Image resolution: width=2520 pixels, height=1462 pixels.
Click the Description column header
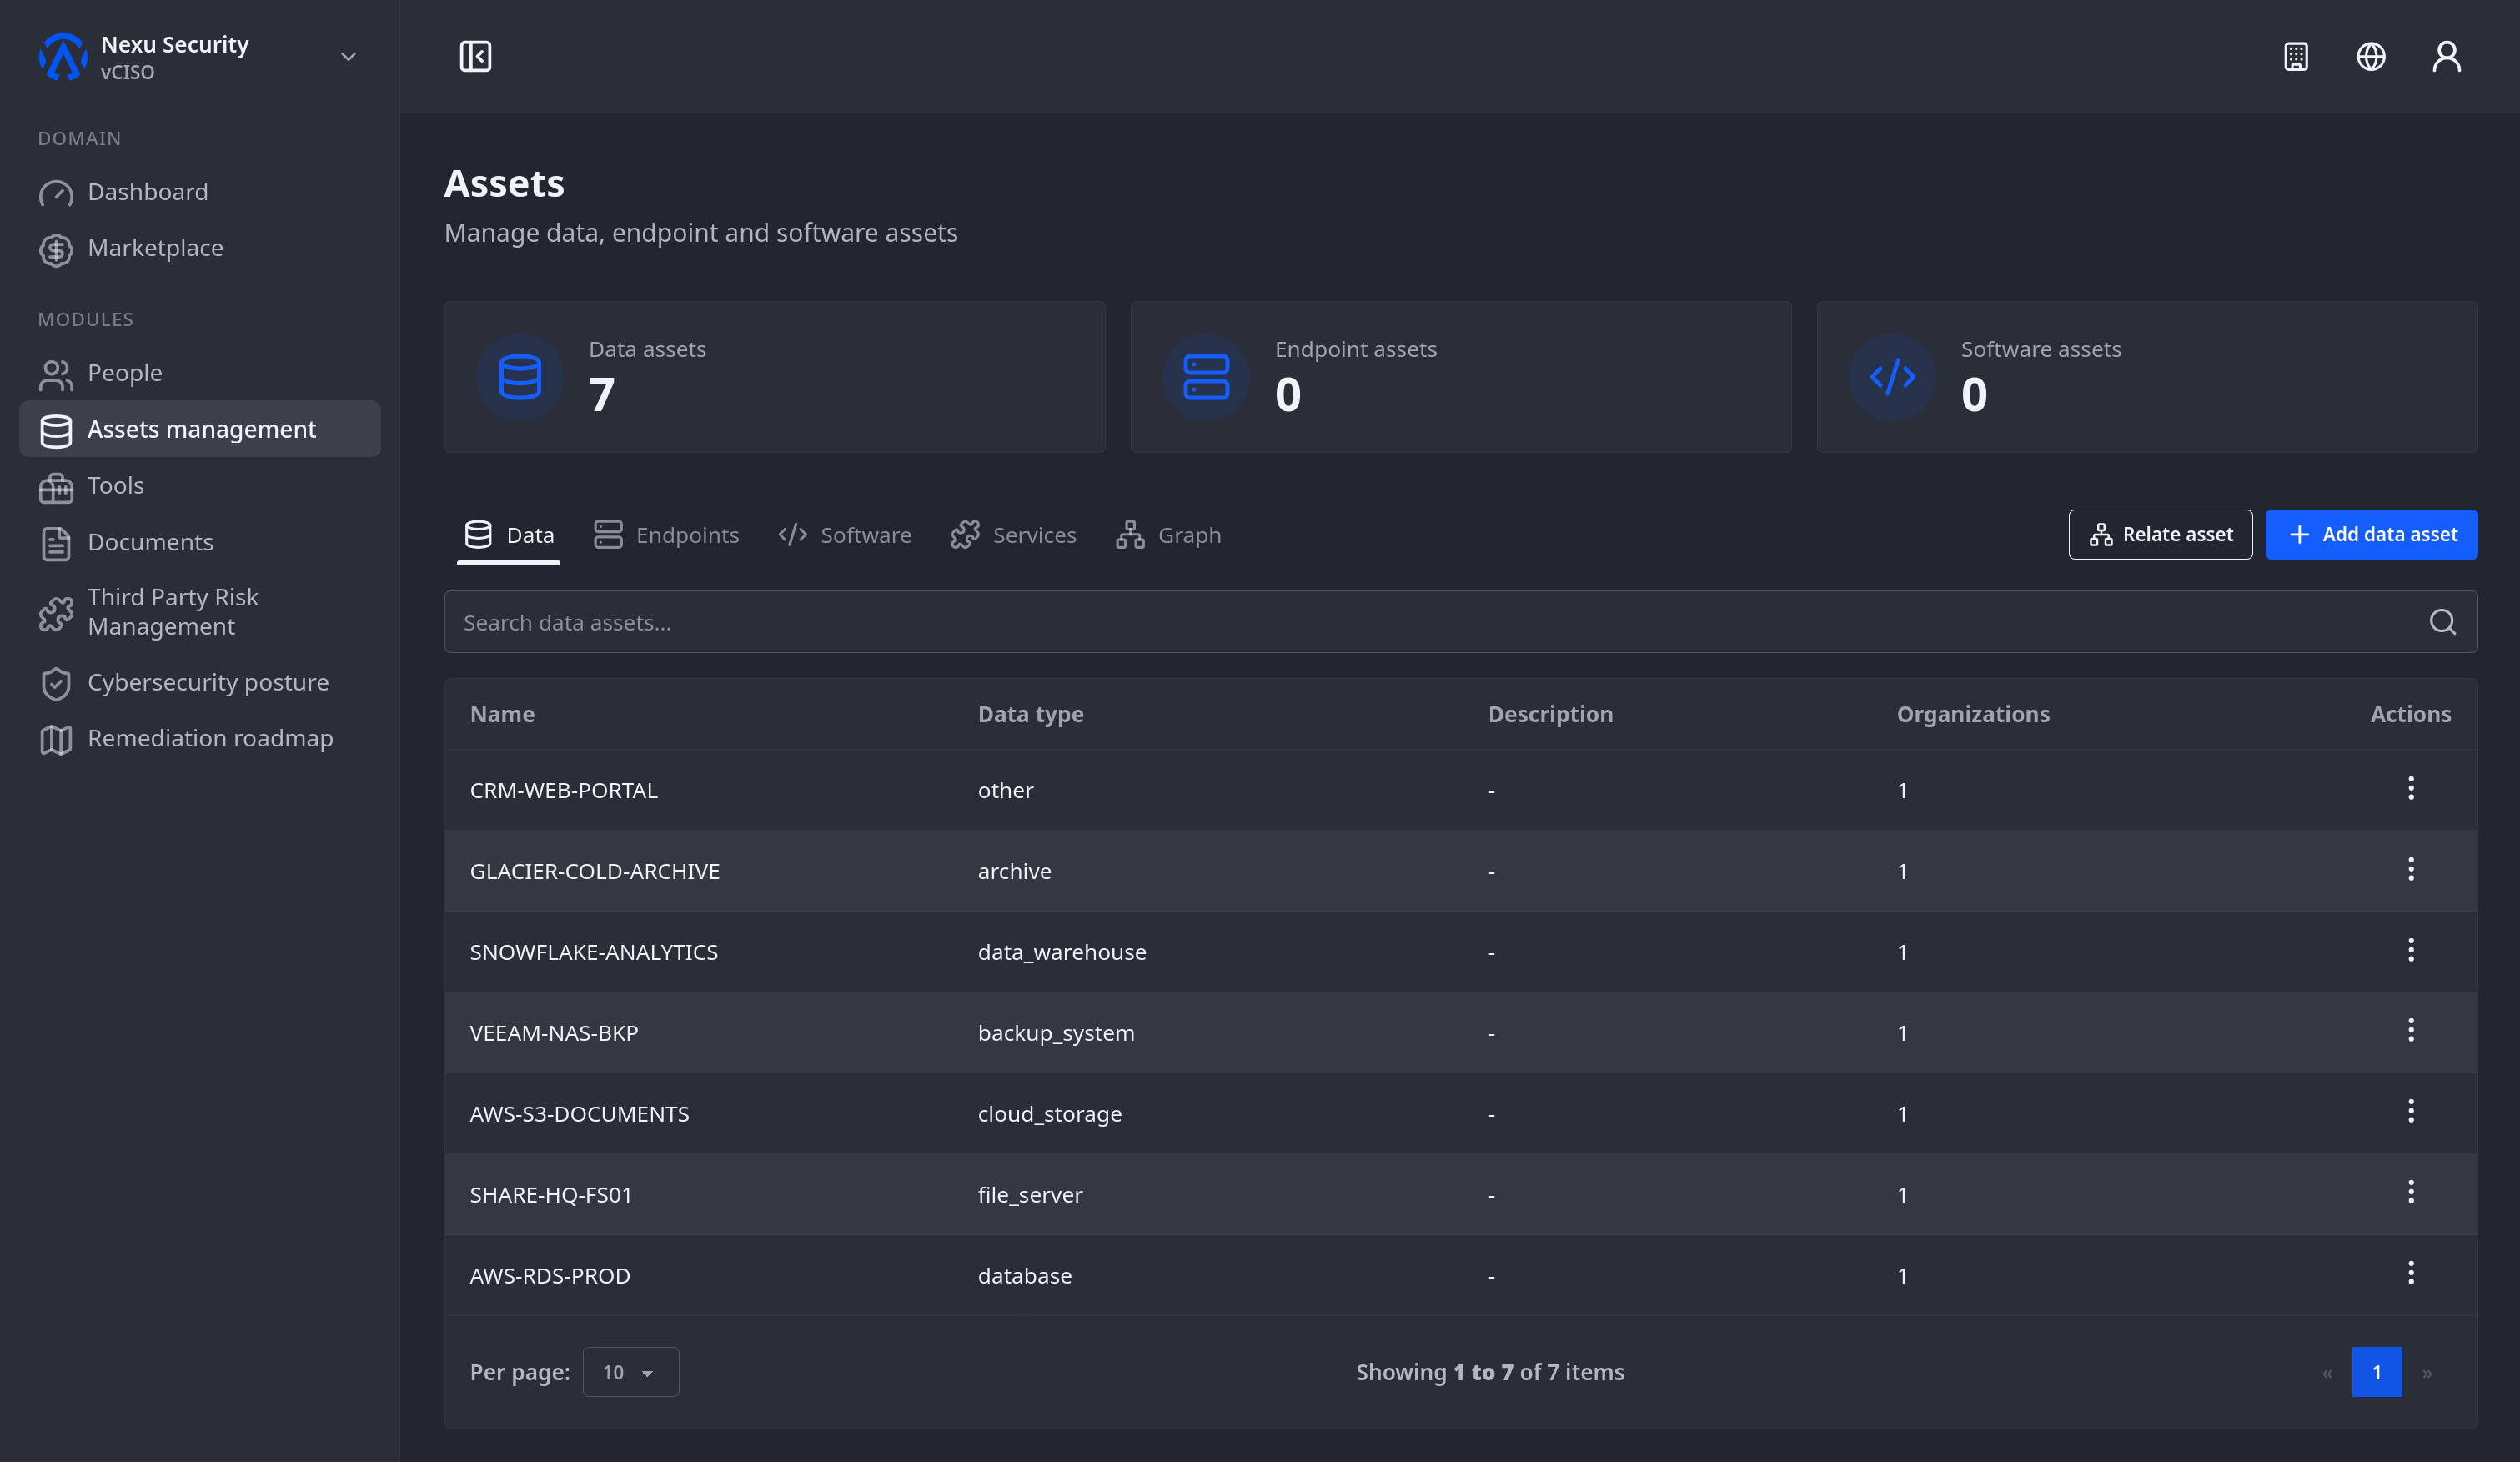click(1550, 714)
